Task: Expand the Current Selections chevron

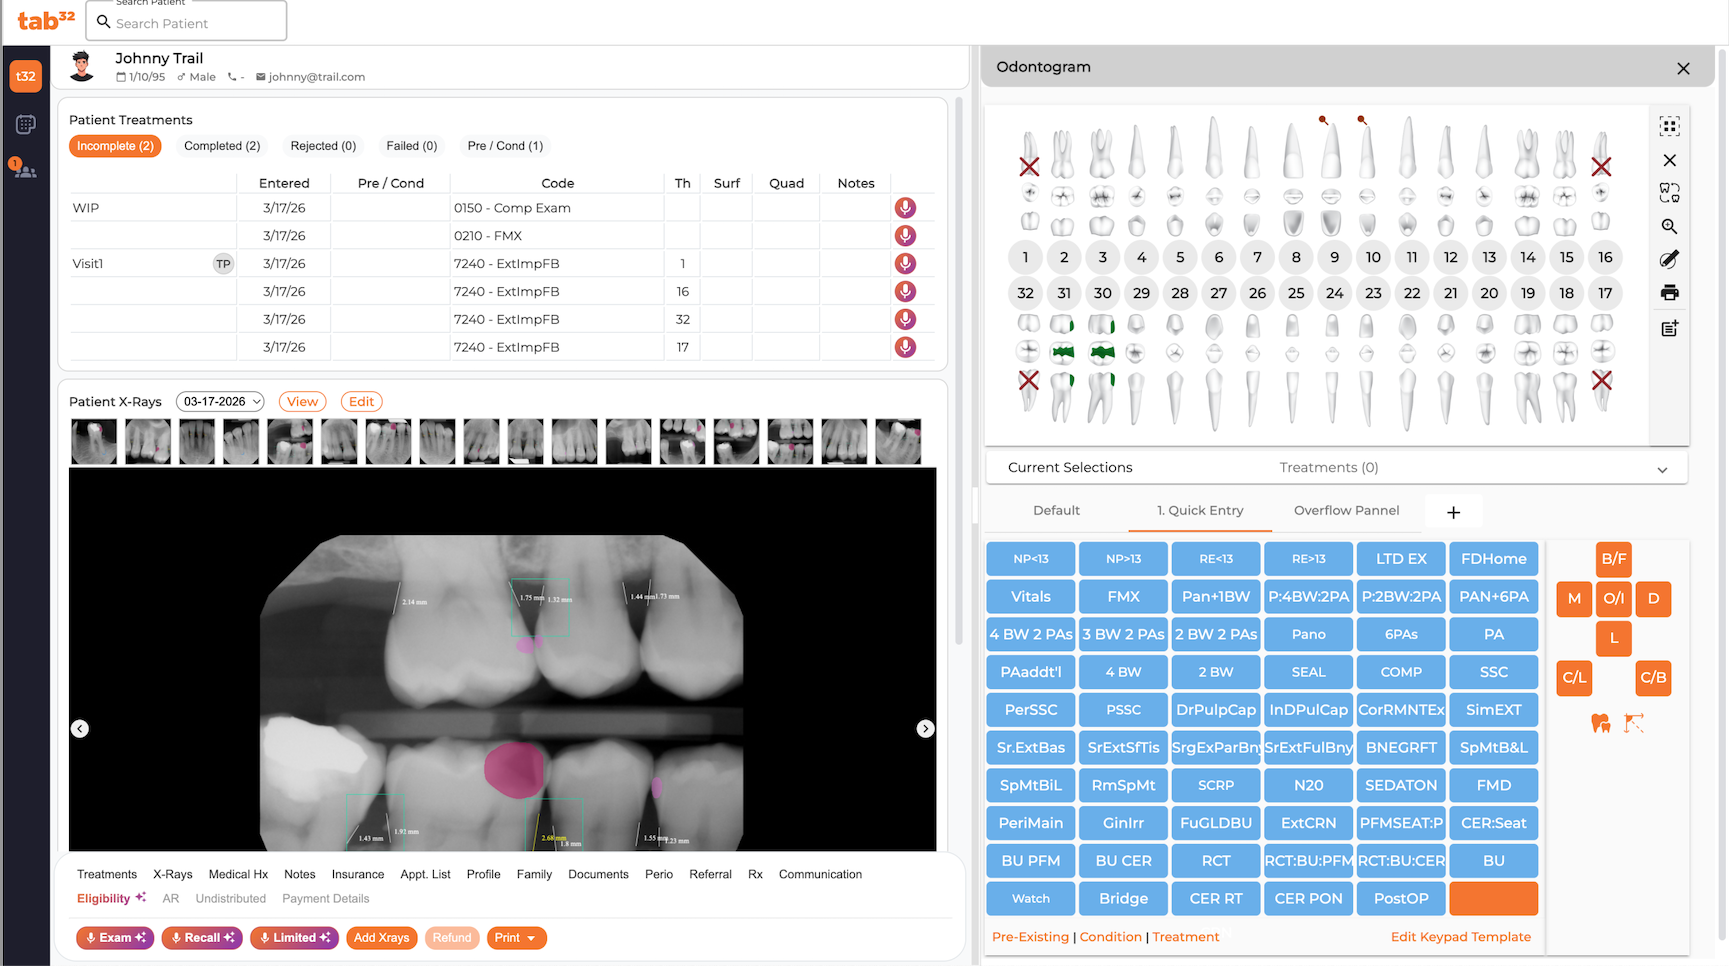Action: pos(1662,469)
